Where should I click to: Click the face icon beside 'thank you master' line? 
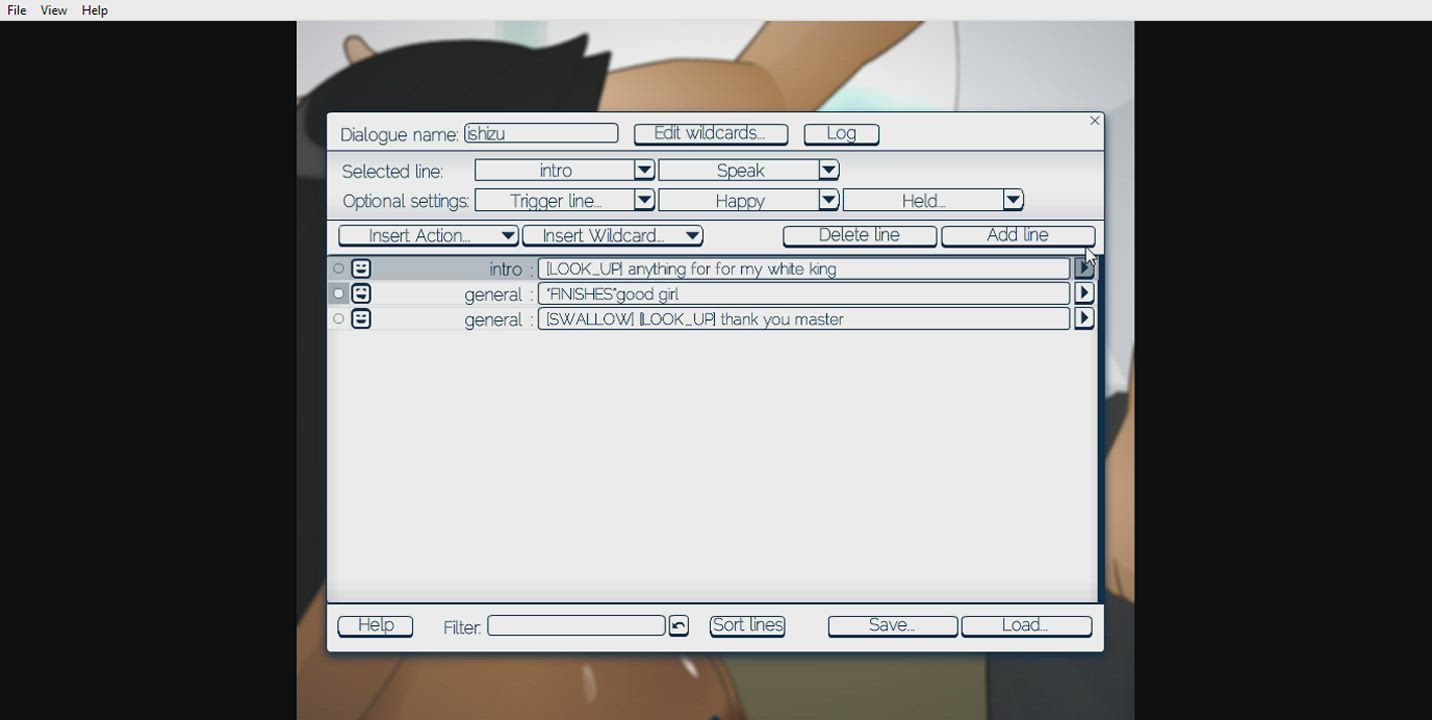tap(361, 319)
